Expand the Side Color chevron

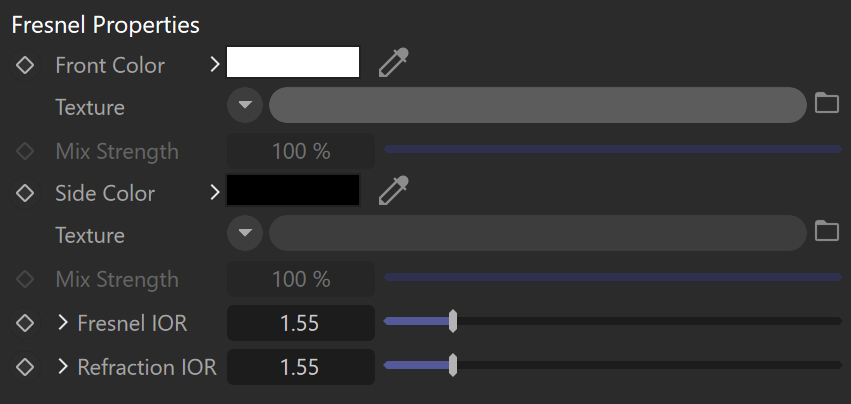point(215,192)
